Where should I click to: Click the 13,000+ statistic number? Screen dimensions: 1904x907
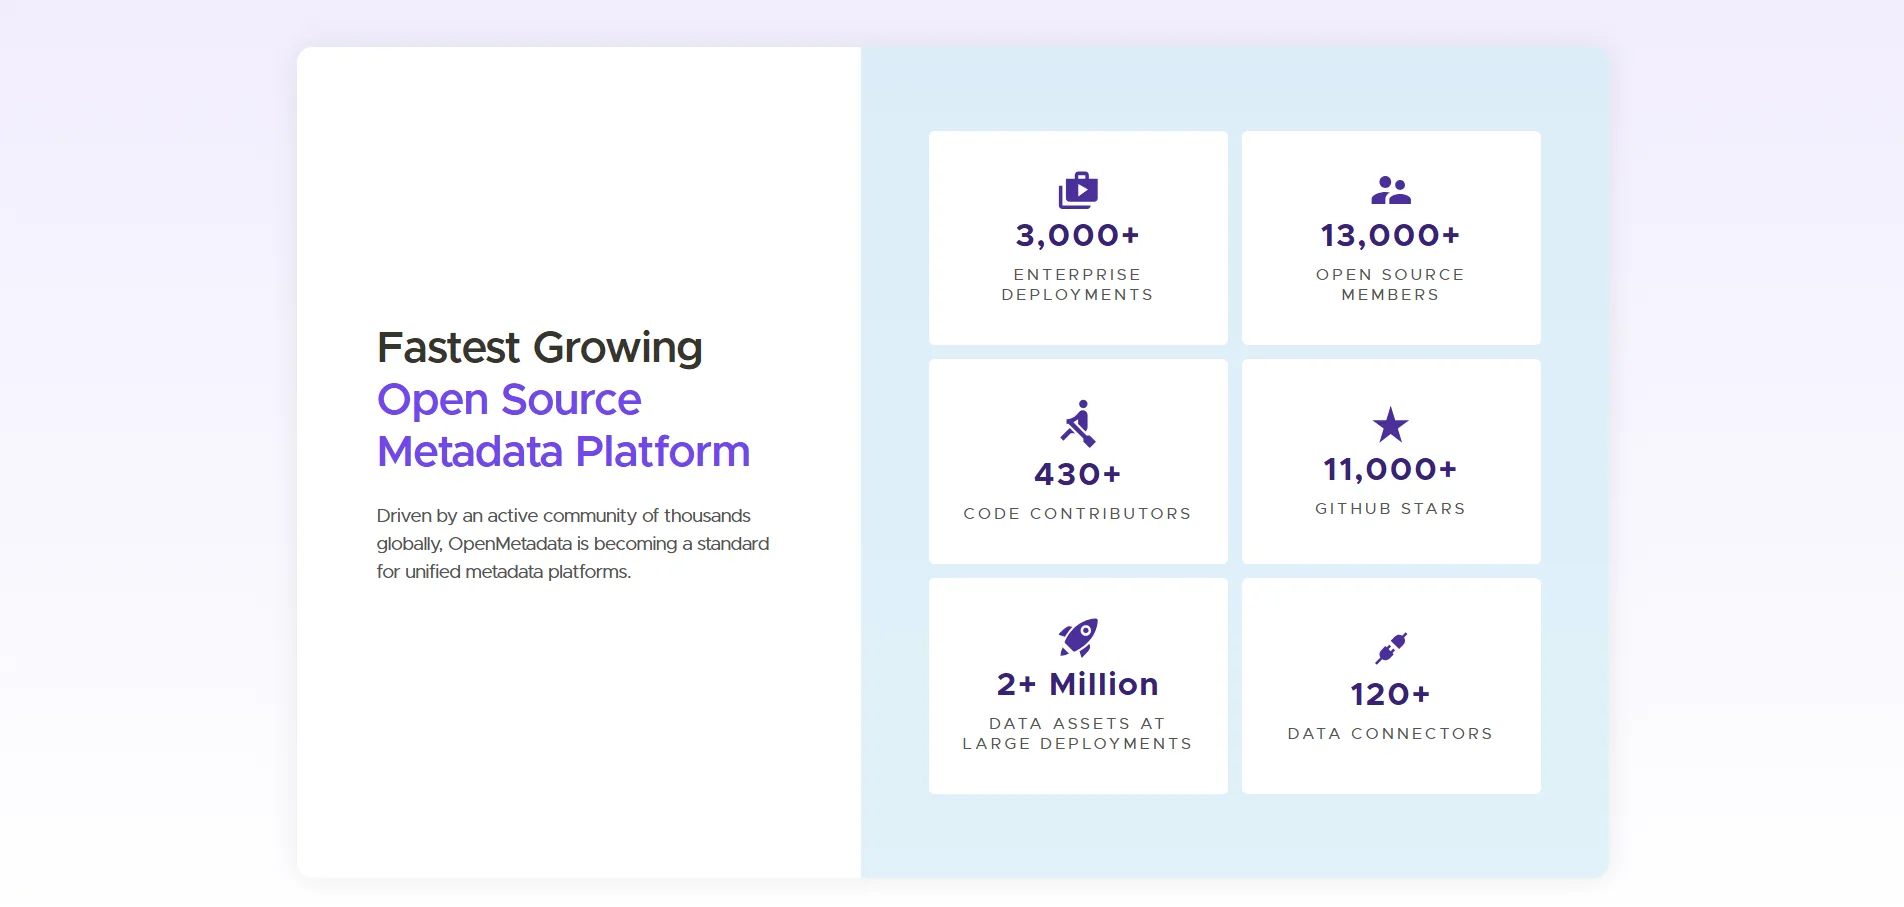[1390, 235]
